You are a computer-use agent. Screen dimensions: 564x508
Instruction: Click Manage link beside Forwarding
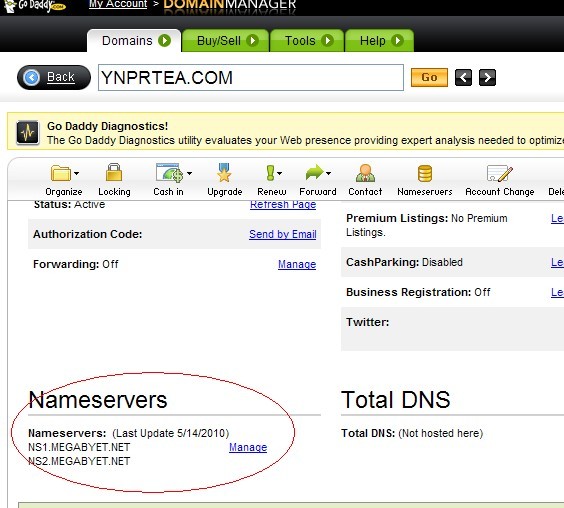point(297,264)
